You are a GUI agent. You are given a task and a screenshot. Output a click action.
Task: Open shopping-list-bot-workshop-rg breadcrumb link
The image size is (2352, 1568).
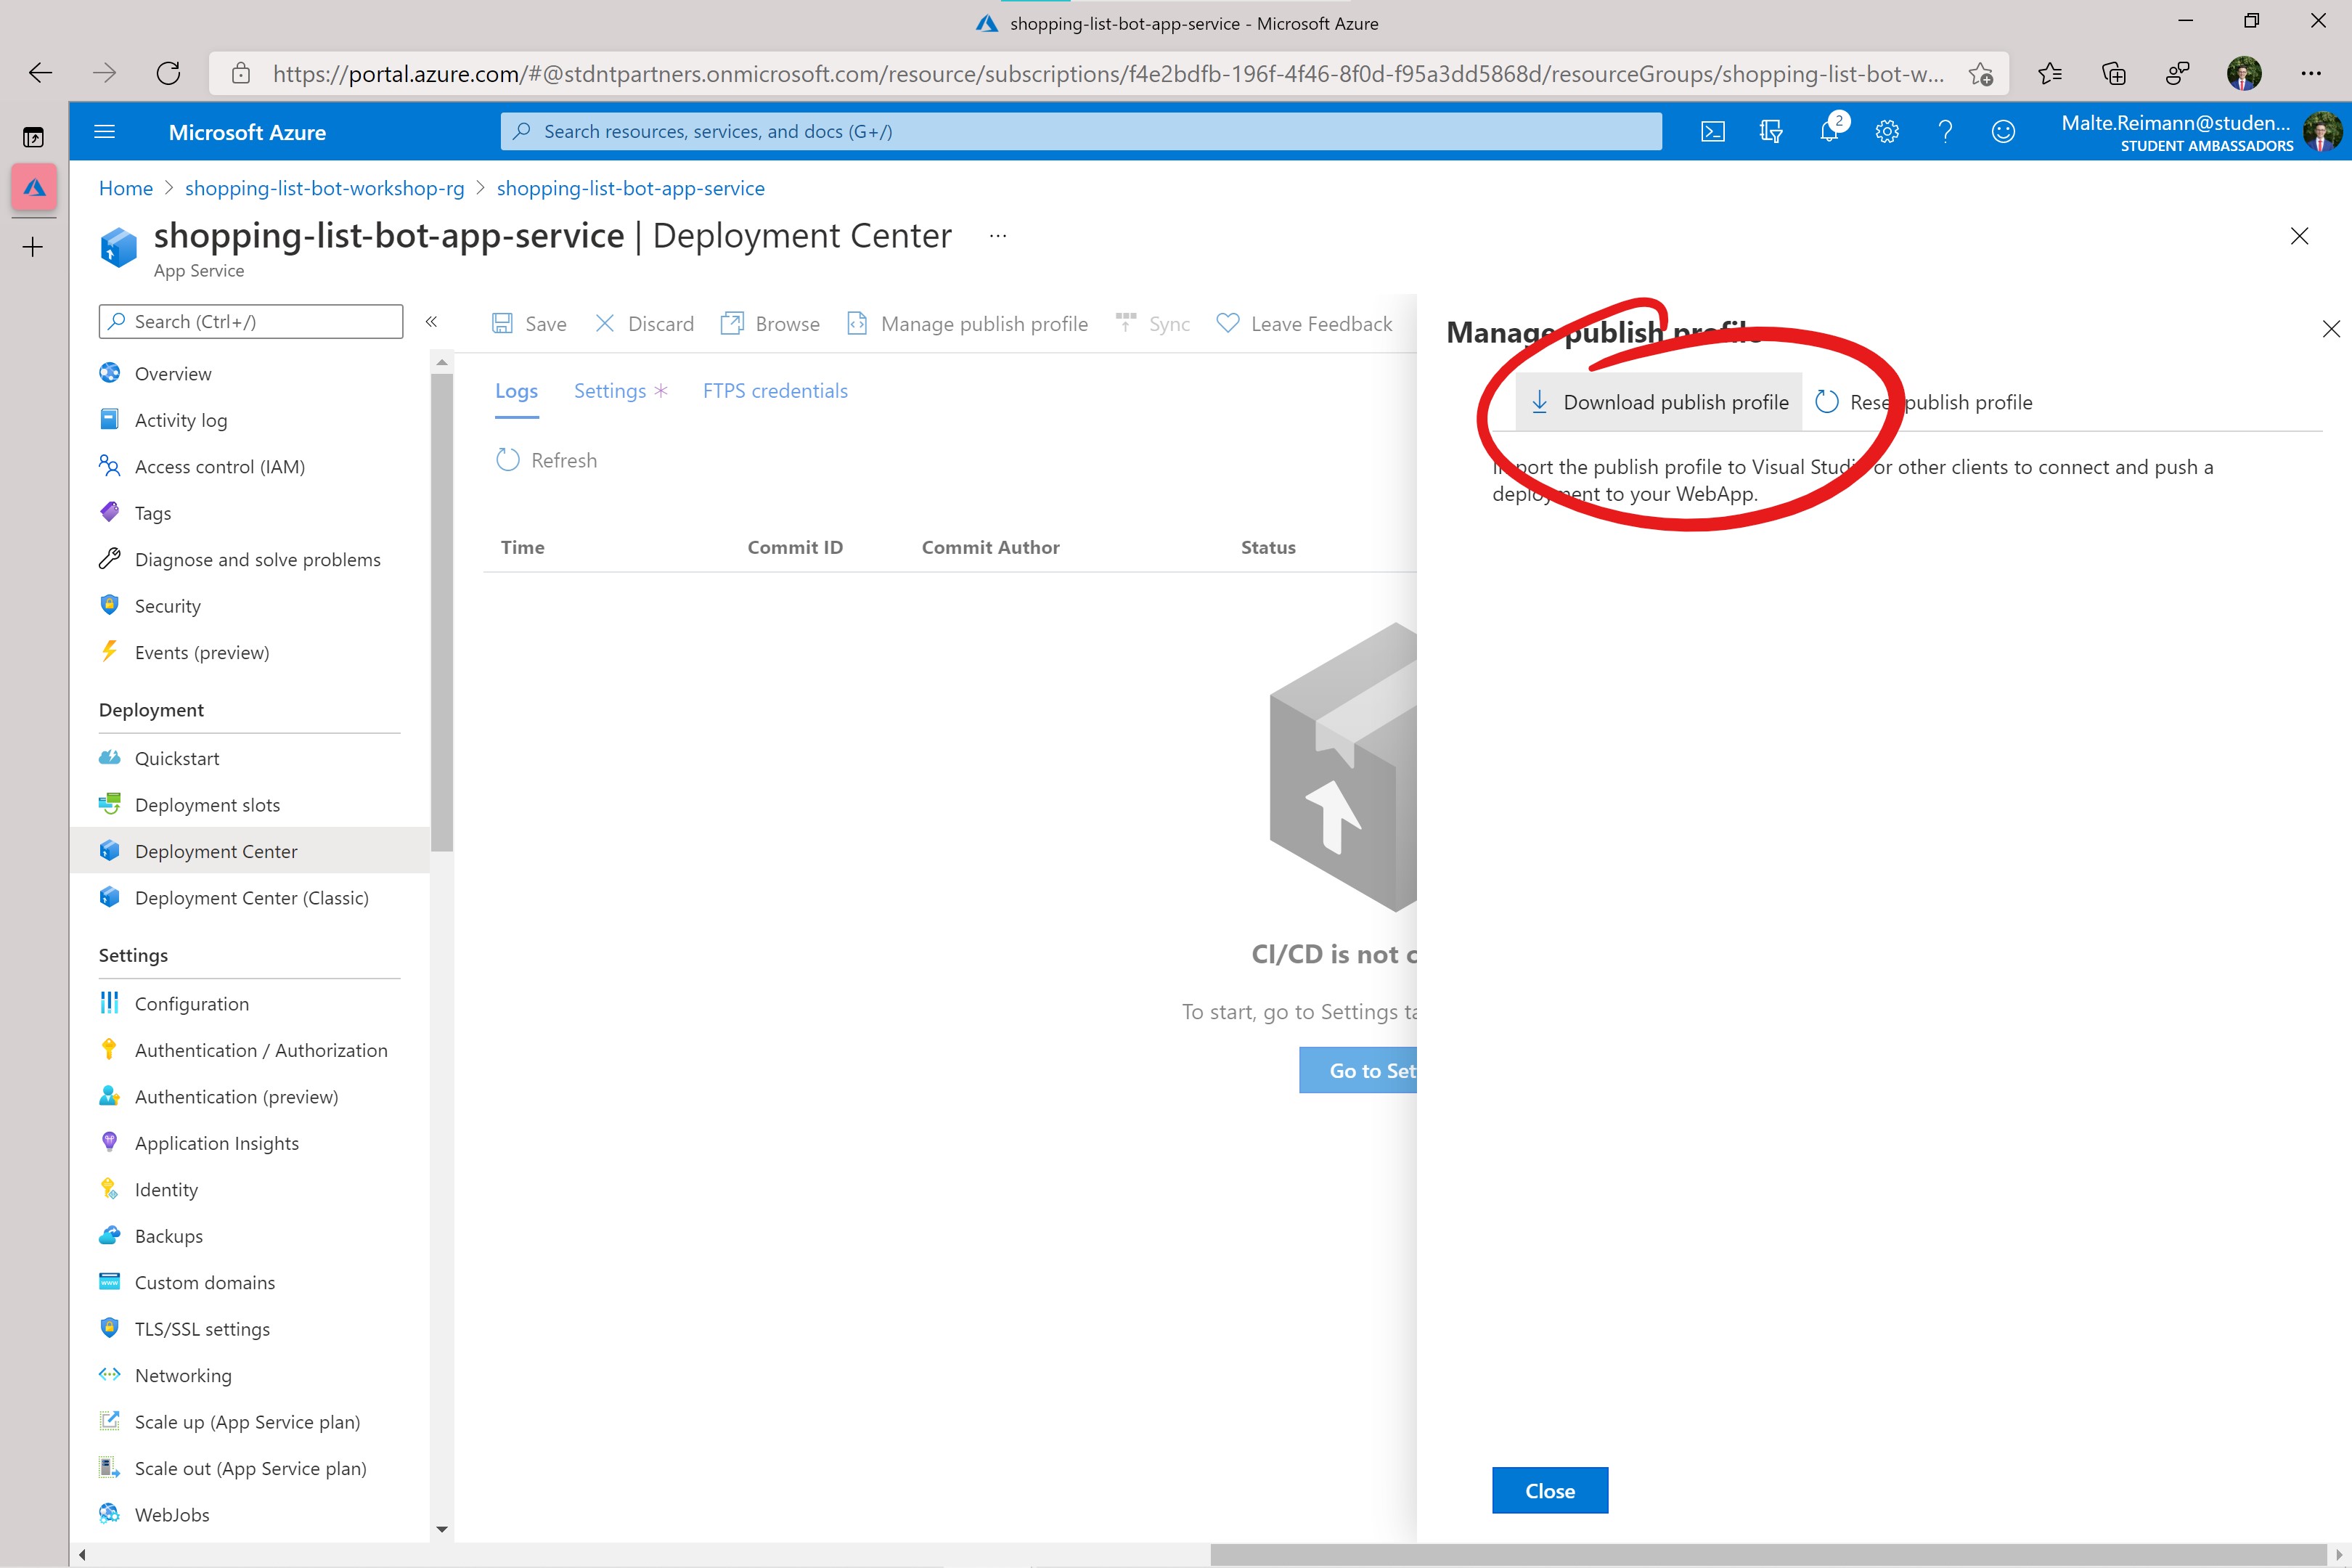pos(324,188)
